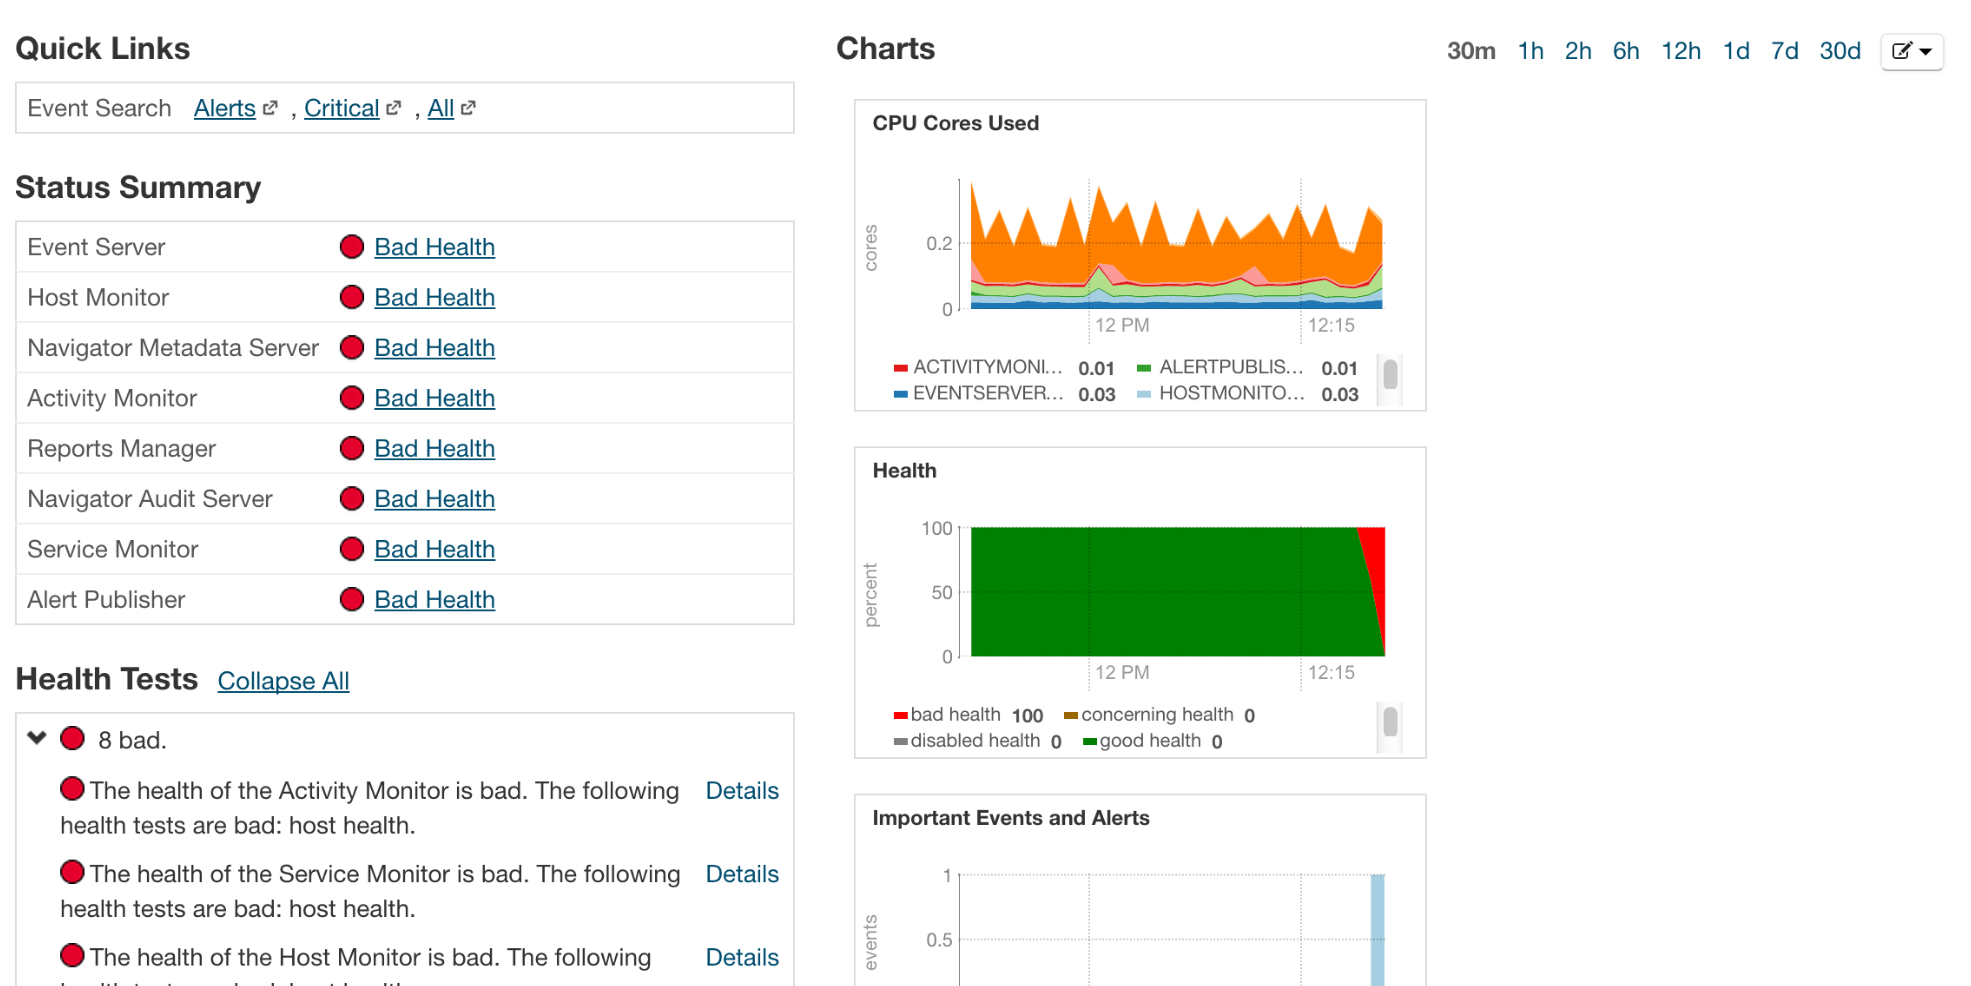This screenshot has width=1971, height=986.
Task: Collapse the 8 bad health tests group
Action: tap(37, 739)
